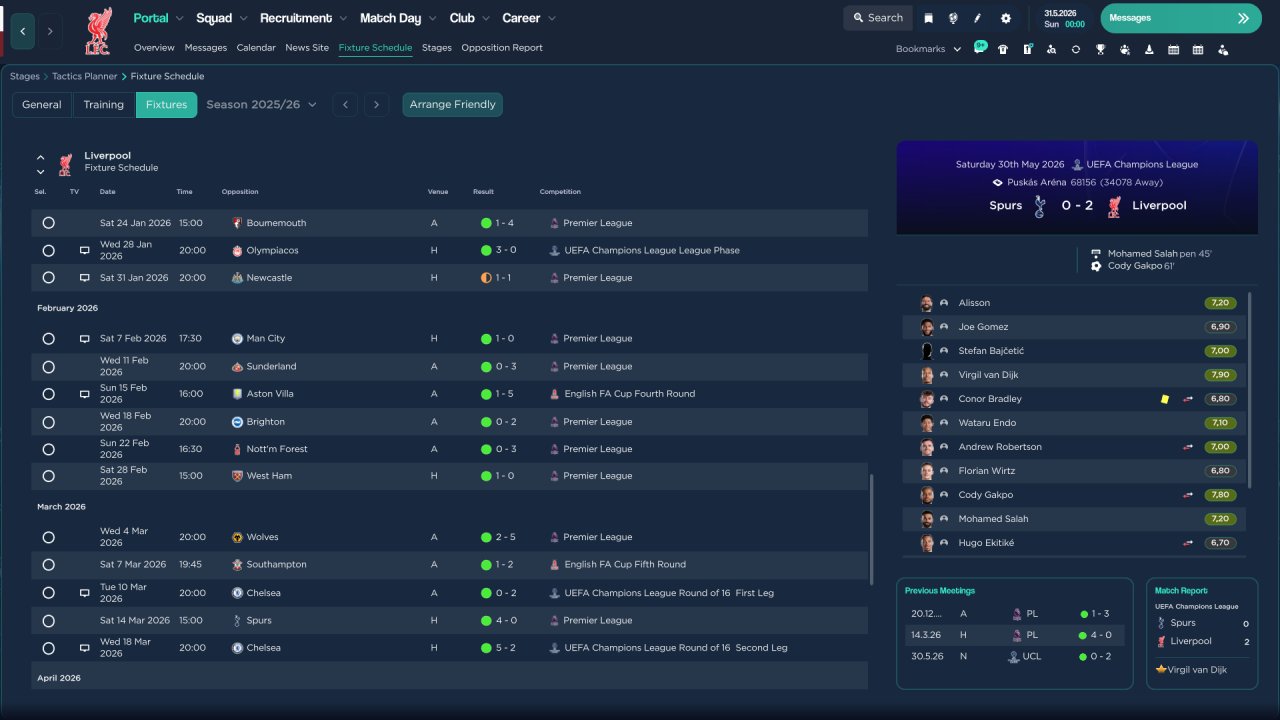Click substitution icon on Conor Bradley row
The height and width of the screenshot is (720, 1280).
pos(1188,399)
